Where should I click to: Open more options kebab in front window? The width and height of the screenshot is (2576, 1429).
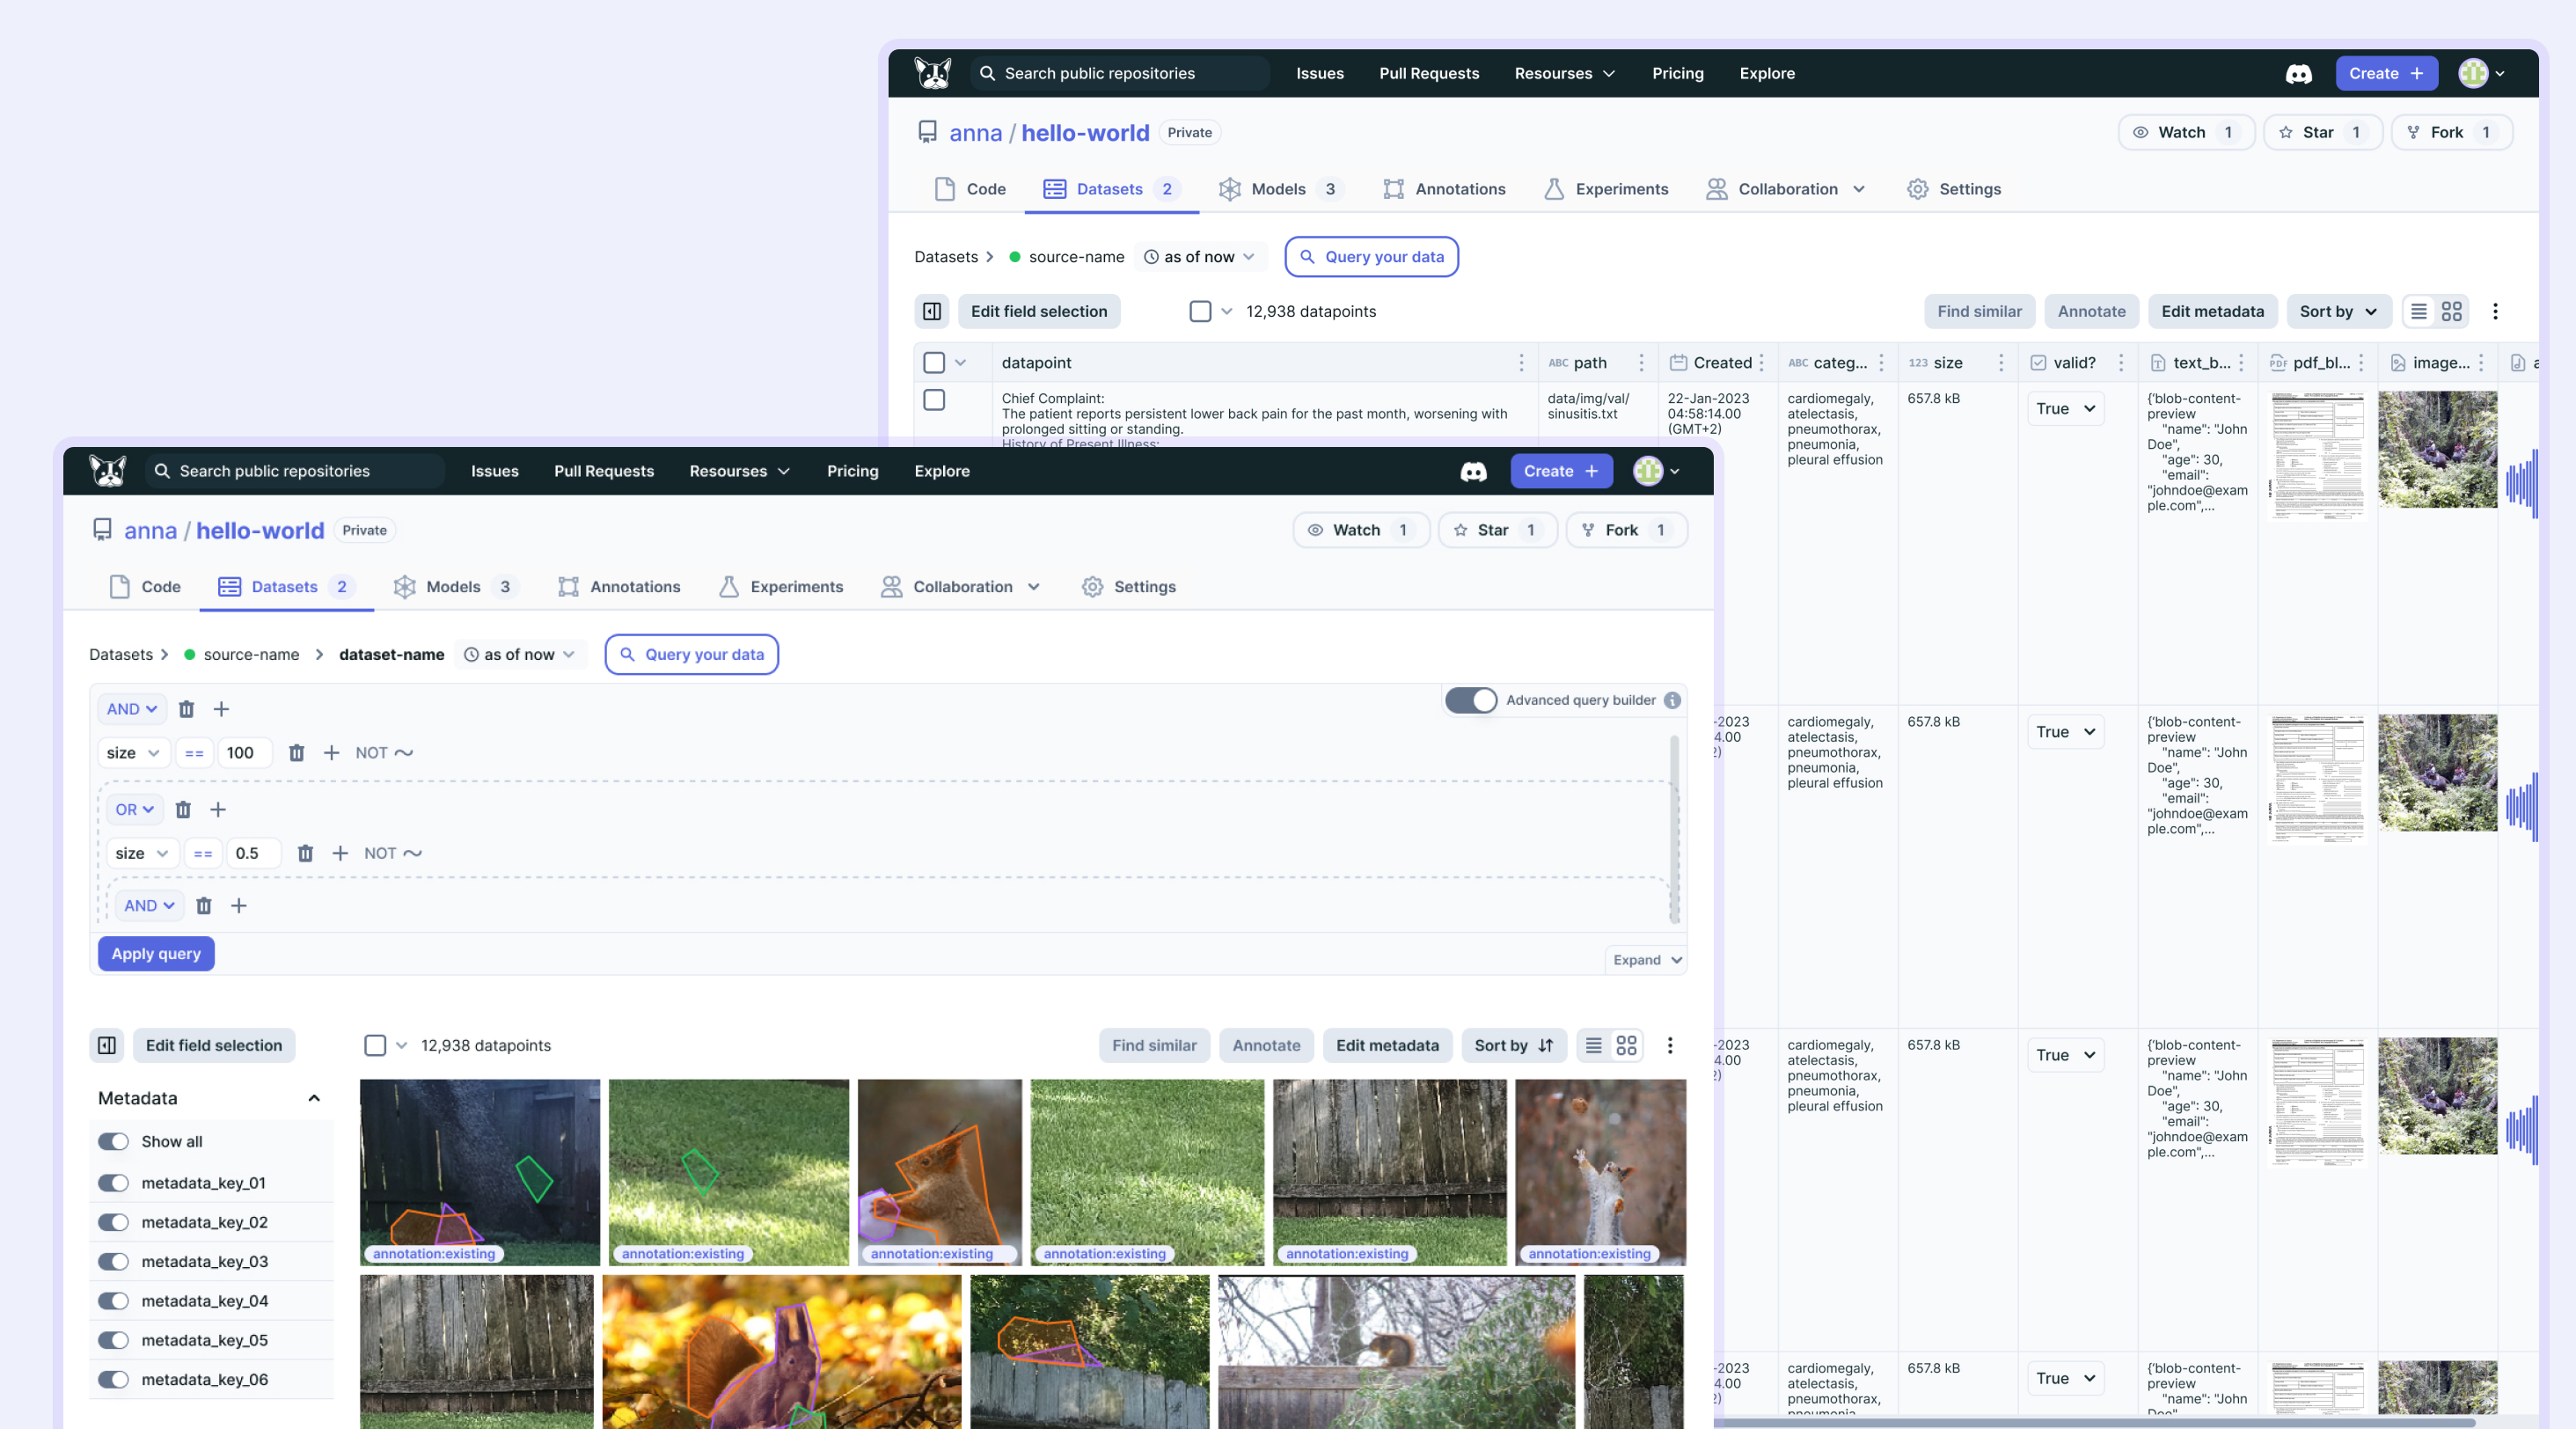click(1669, 1045)
